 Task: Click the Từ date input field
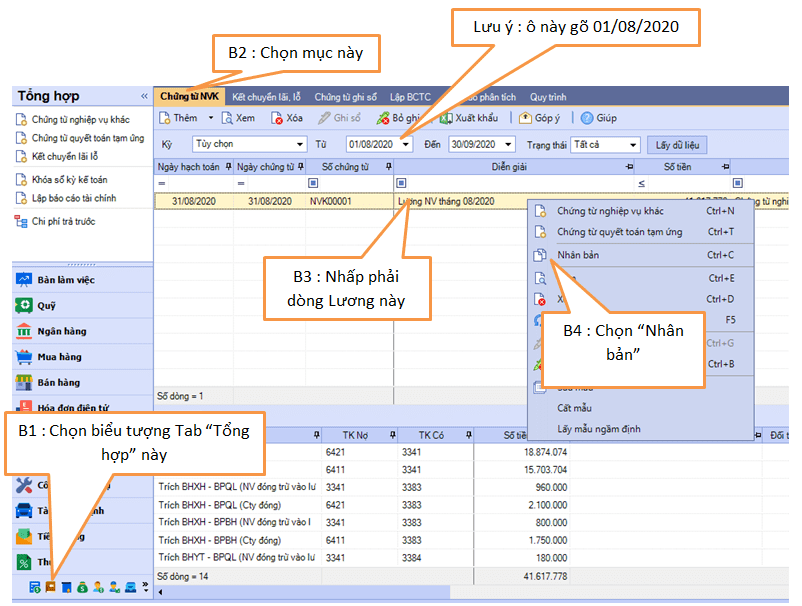(x=371, y=145)
